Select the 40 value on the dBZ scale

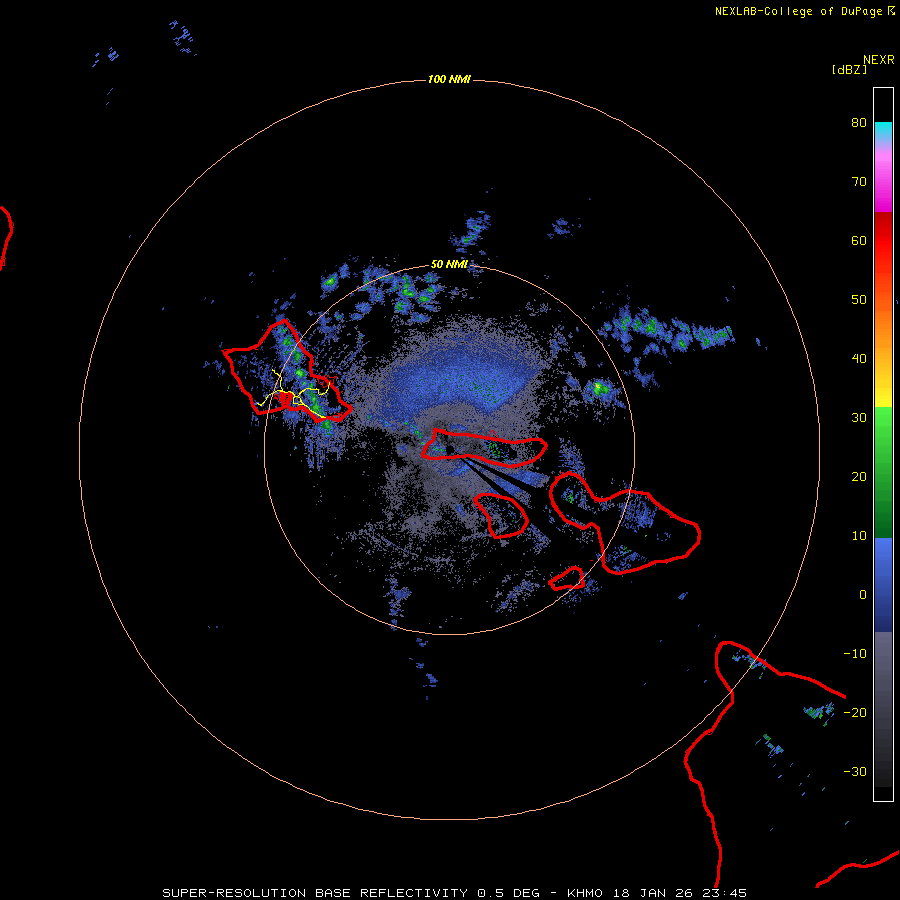point(859,358)
